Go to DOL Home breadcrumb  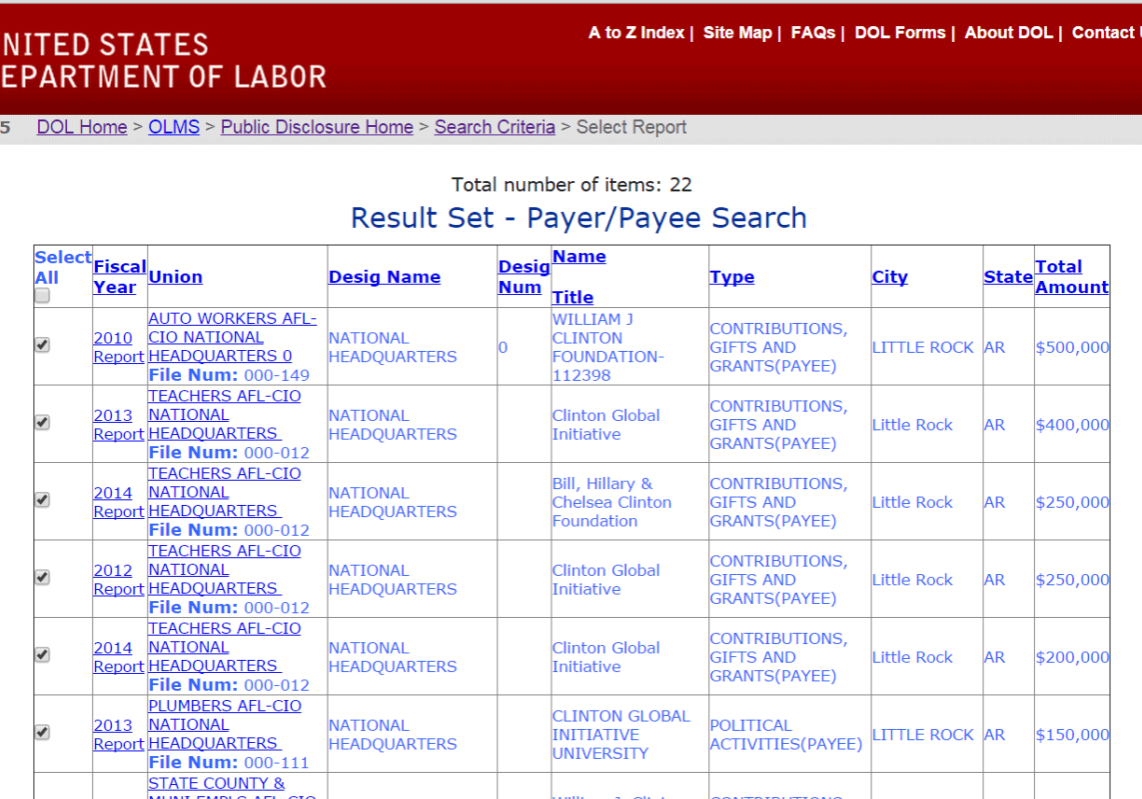(x=82, y=127)
